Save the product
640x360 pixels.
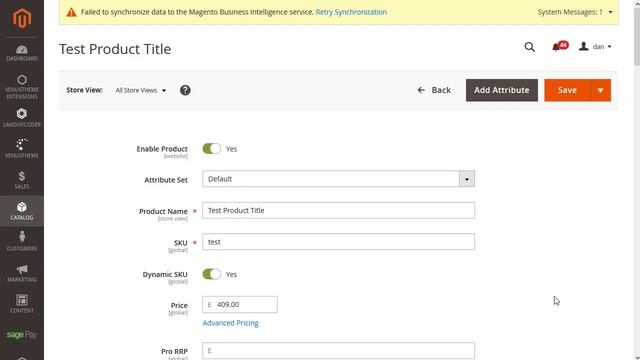[x=567, y=90]
